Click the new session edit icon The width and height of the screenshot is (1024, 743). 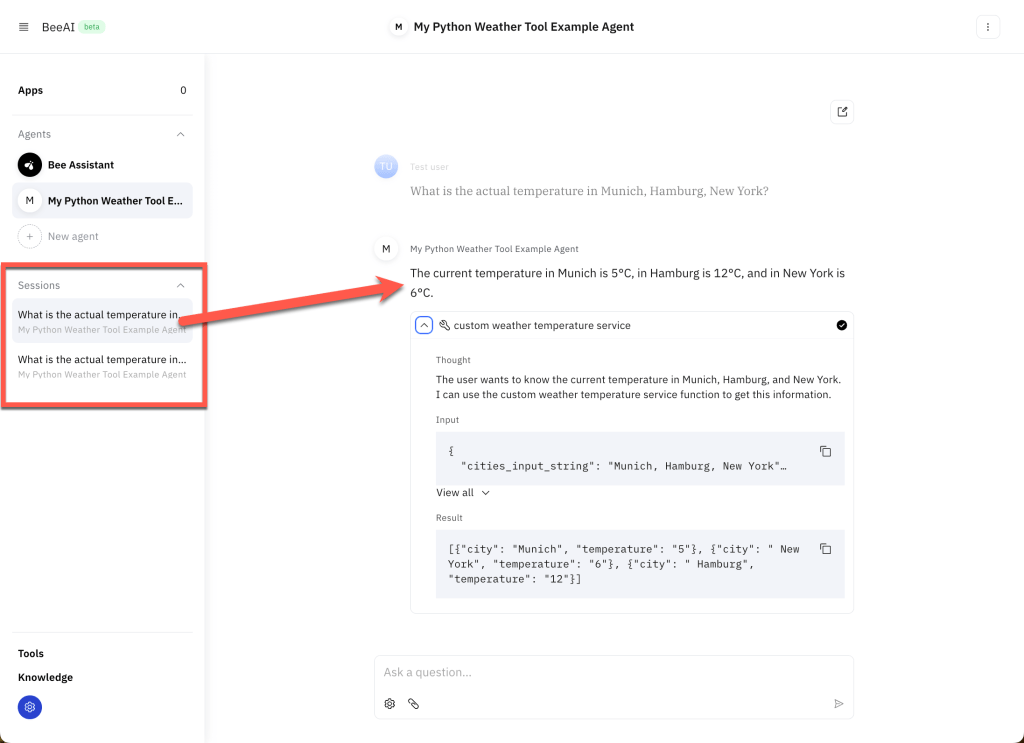(842, 112)
